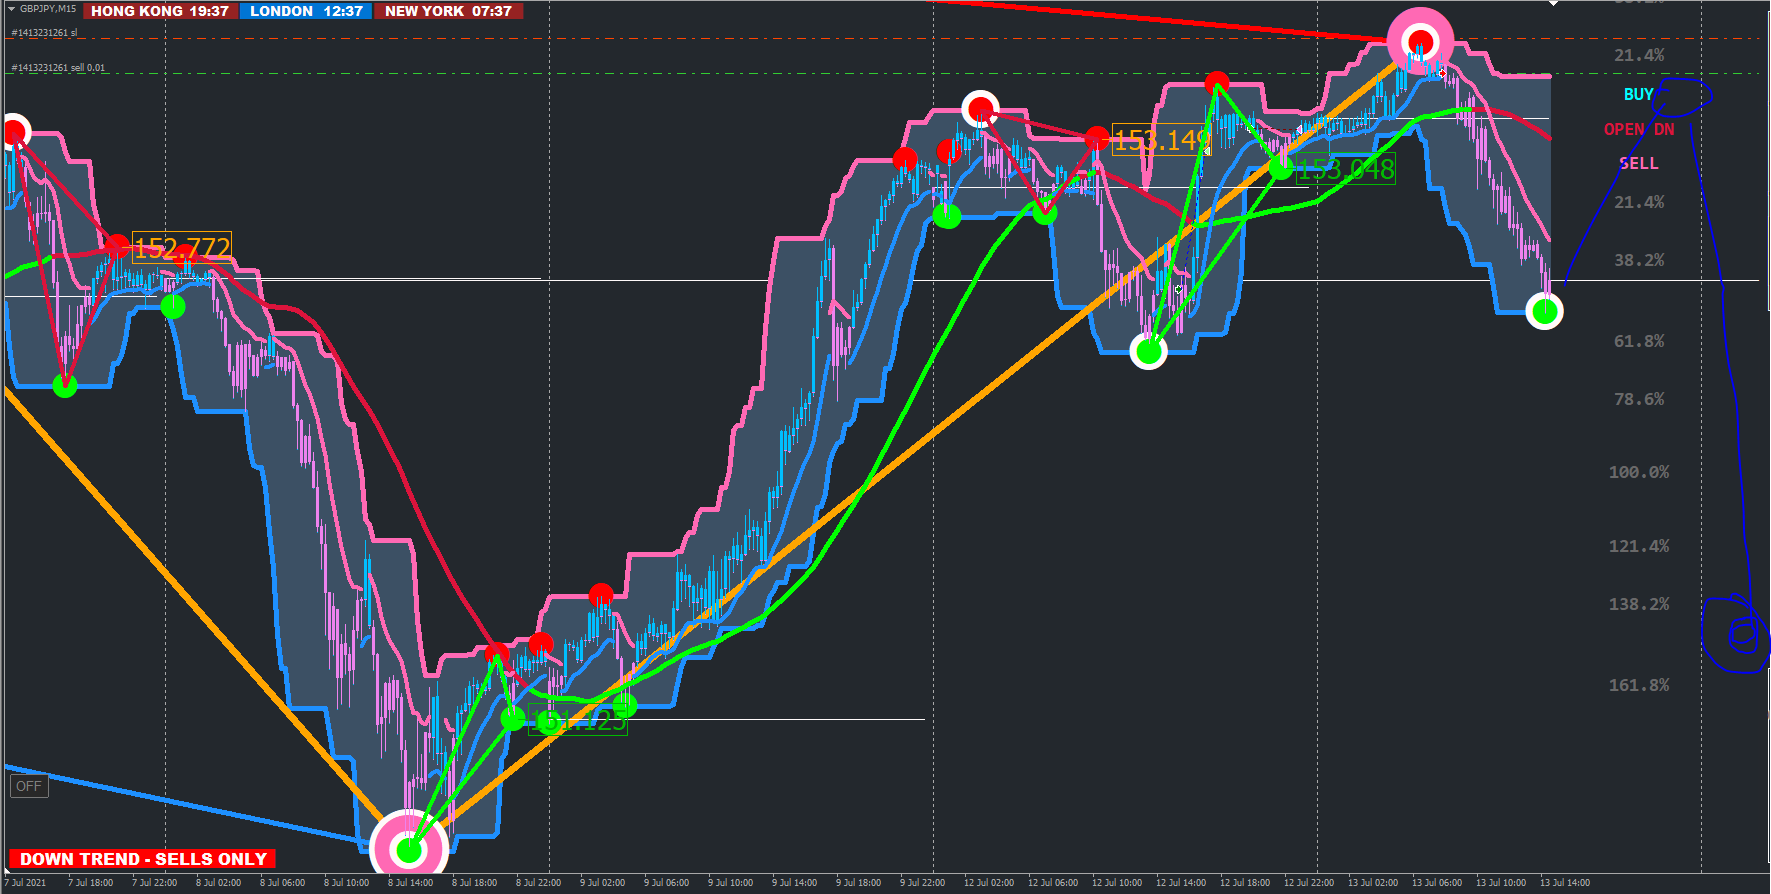The image size is (1771, 894).
Task: Select the #1413231261 sell 0.01 order label
Action: click(58, 68)
